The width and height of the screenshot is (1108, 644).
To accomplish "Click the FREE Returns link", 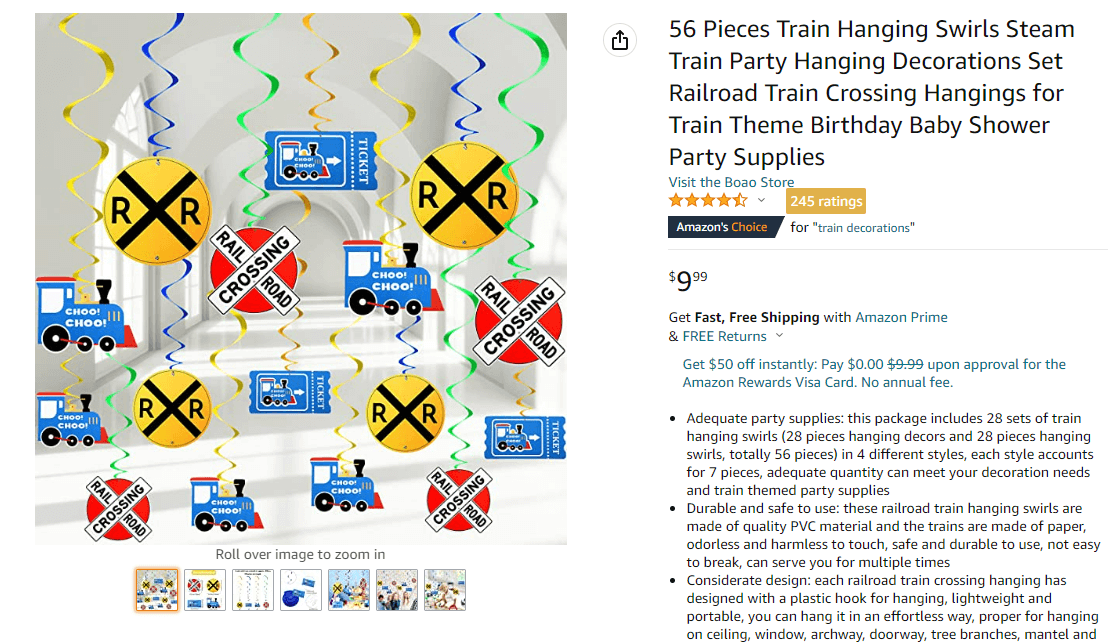I will pyautogui.click(x=724, y=336).
